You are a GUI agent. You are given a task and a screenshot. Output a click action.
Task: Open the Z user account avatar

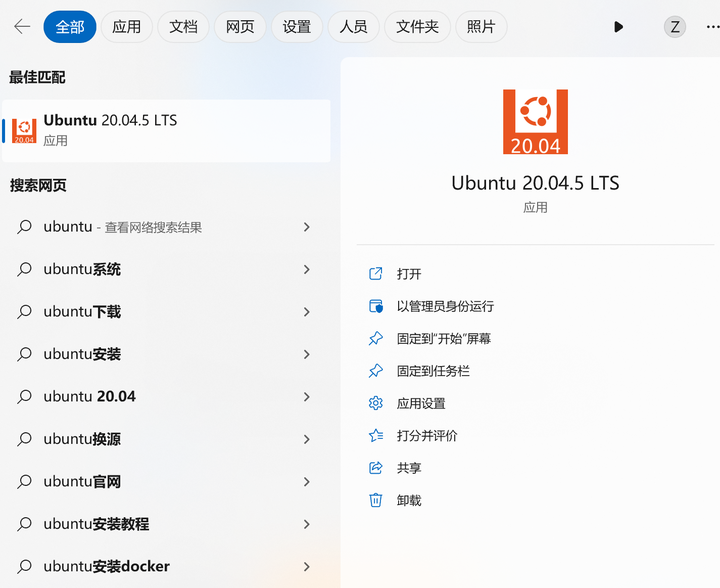(675, 27)
